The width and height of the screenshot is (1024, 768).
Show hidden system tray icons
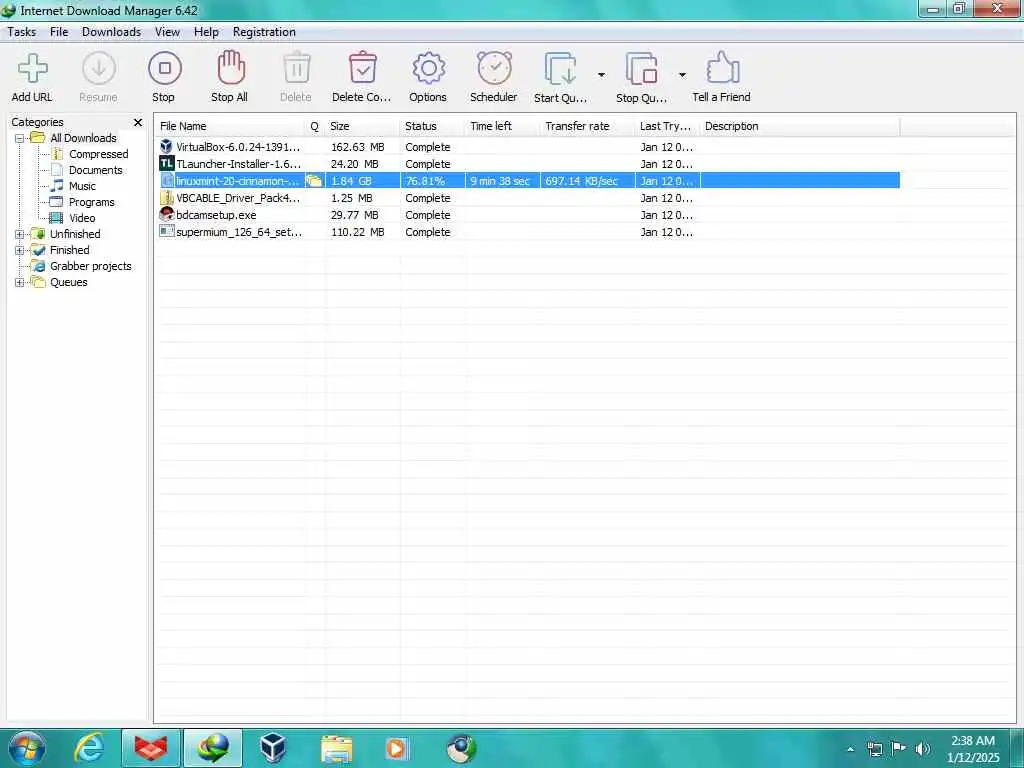pyautogui.click(x=850, y=749)
